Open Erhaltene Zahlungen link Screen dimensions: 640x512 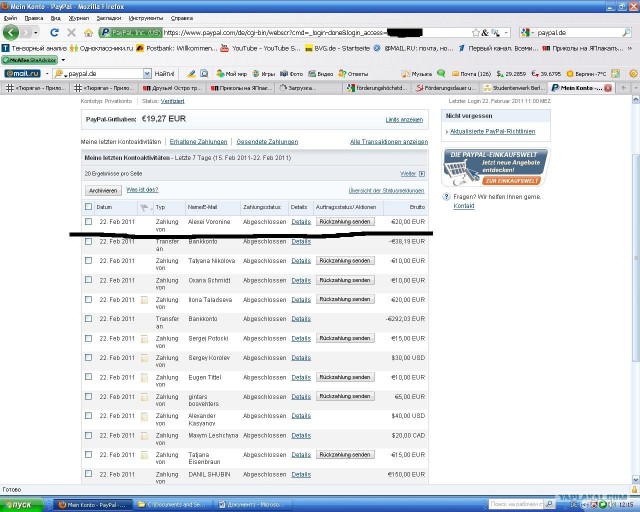point(198,142)
